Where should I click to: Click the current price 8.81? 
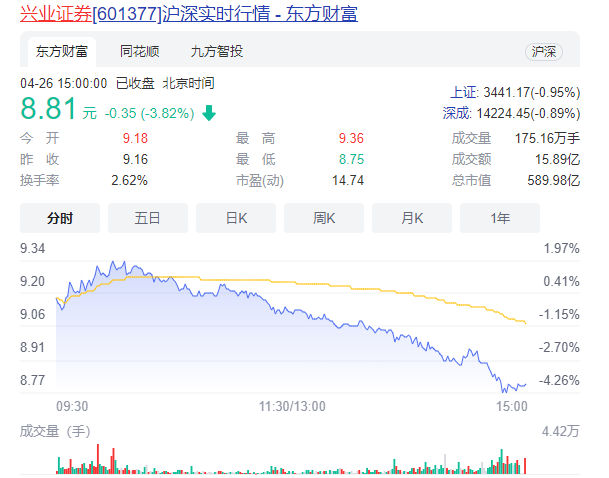pos(49,109)
